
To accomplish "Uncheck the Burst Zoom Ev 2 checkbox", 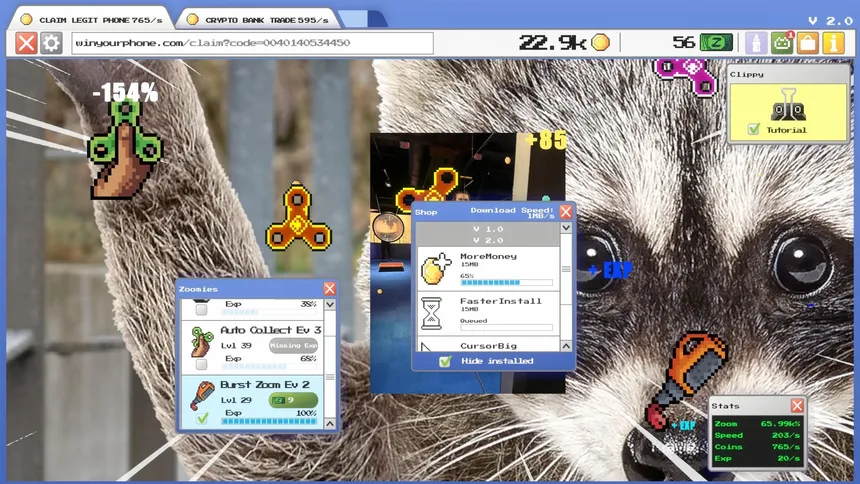I will click(202, 419).
